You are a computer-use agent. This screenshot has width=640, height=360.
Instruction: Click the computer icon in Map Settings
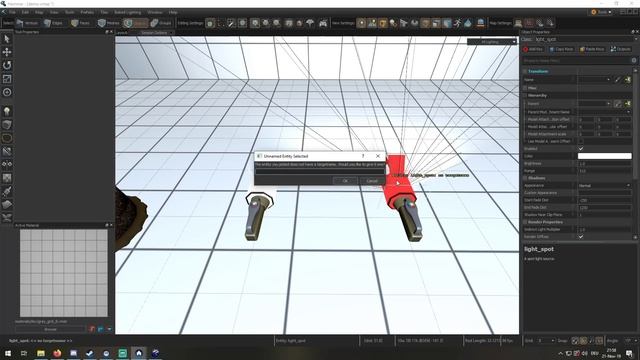coord(518,23)
